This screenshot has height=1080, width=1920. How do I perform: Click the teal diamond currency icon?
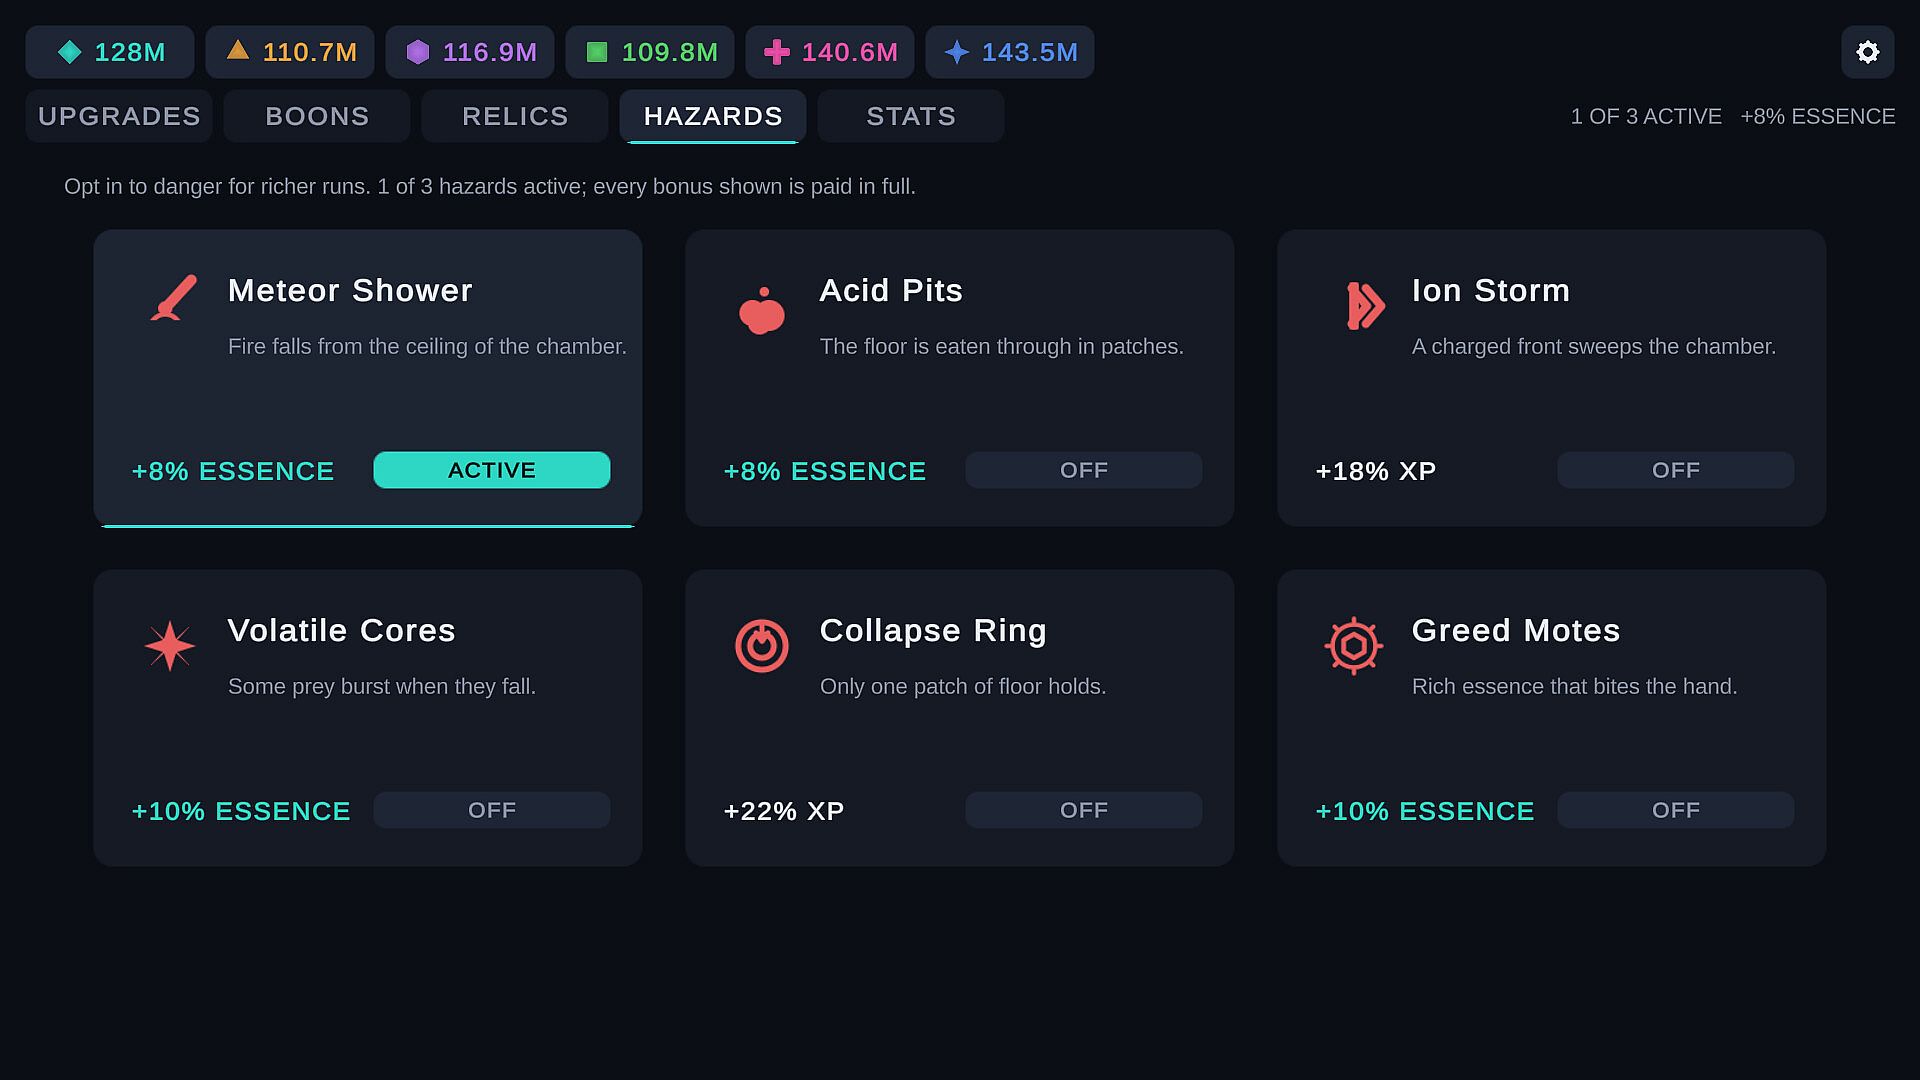tap(70, 52)
